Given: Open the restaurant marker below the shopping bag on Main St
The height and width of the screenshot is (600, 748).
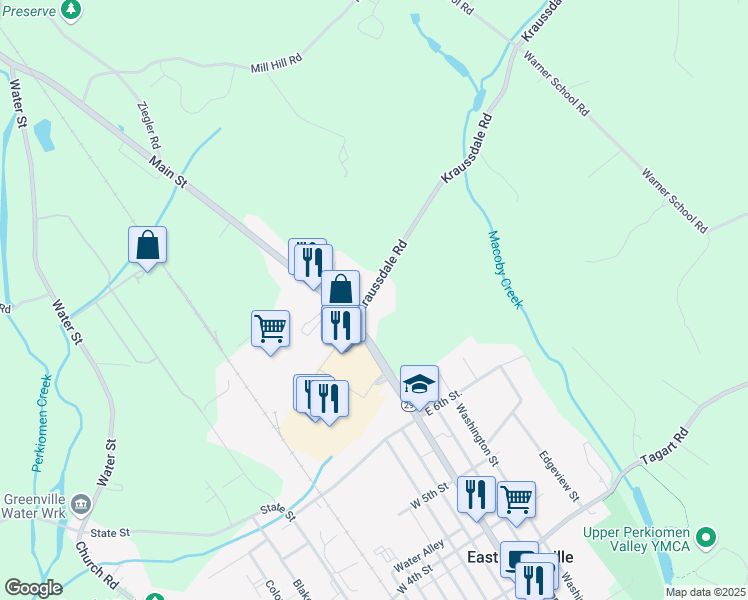Looking at the screenshot, I should click(x=341, y=329).
